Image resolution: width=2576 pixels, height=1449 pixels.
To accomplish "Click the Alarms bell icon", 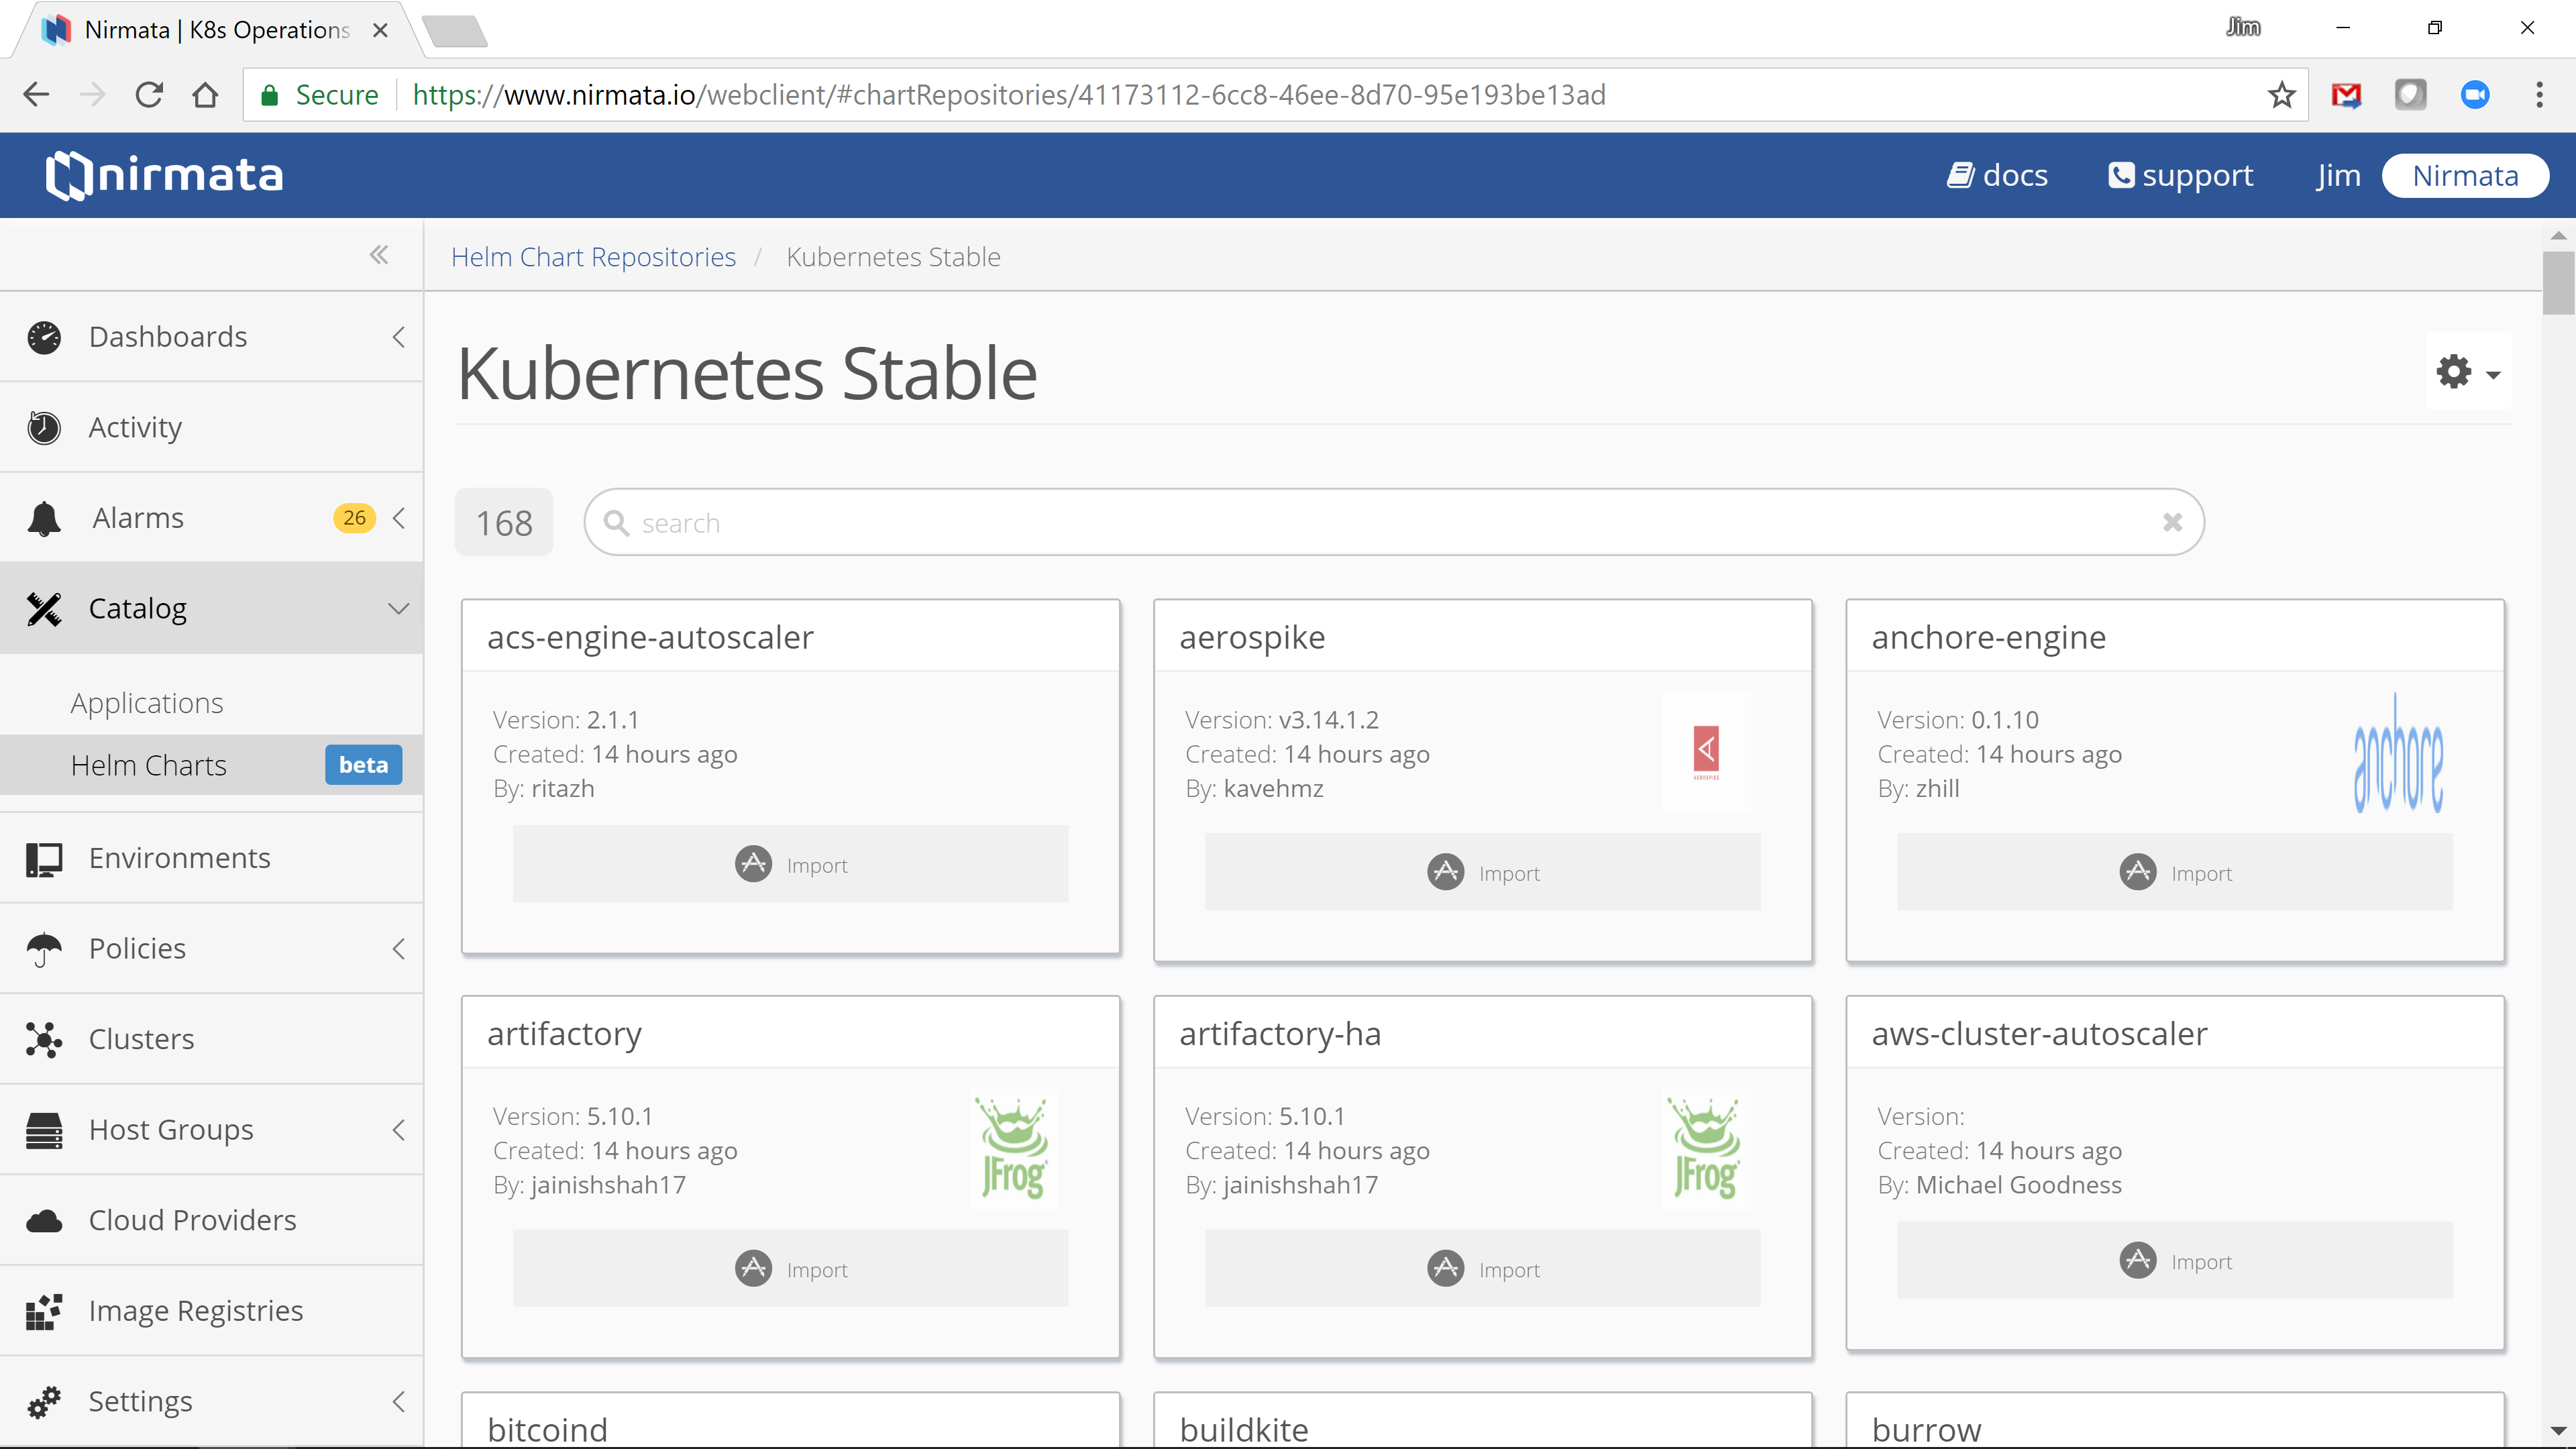I will 44,518.
